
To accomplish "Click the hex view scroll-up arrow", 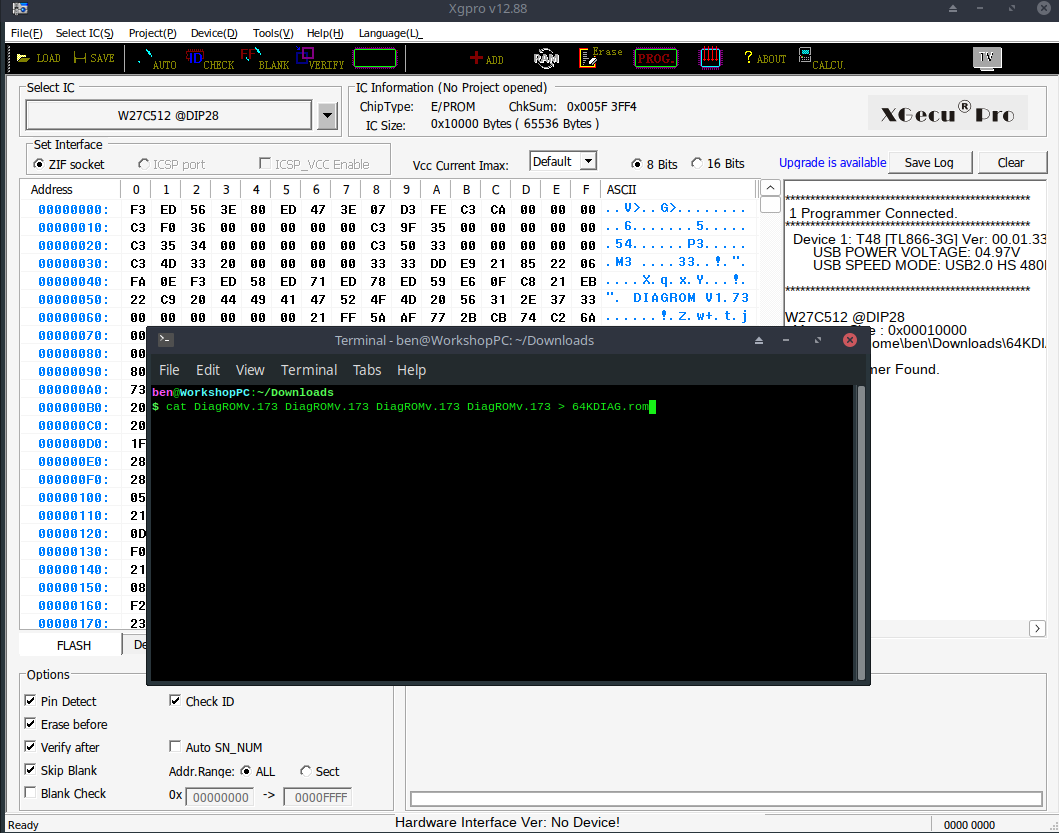I will 771,188.
